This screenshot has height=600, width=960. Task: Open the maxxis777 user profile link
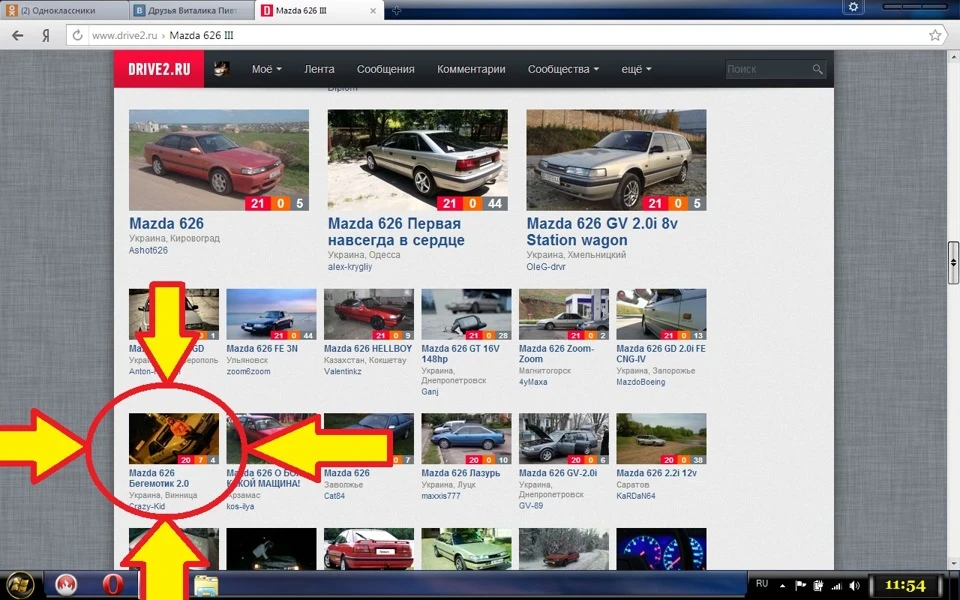point(440,495)
